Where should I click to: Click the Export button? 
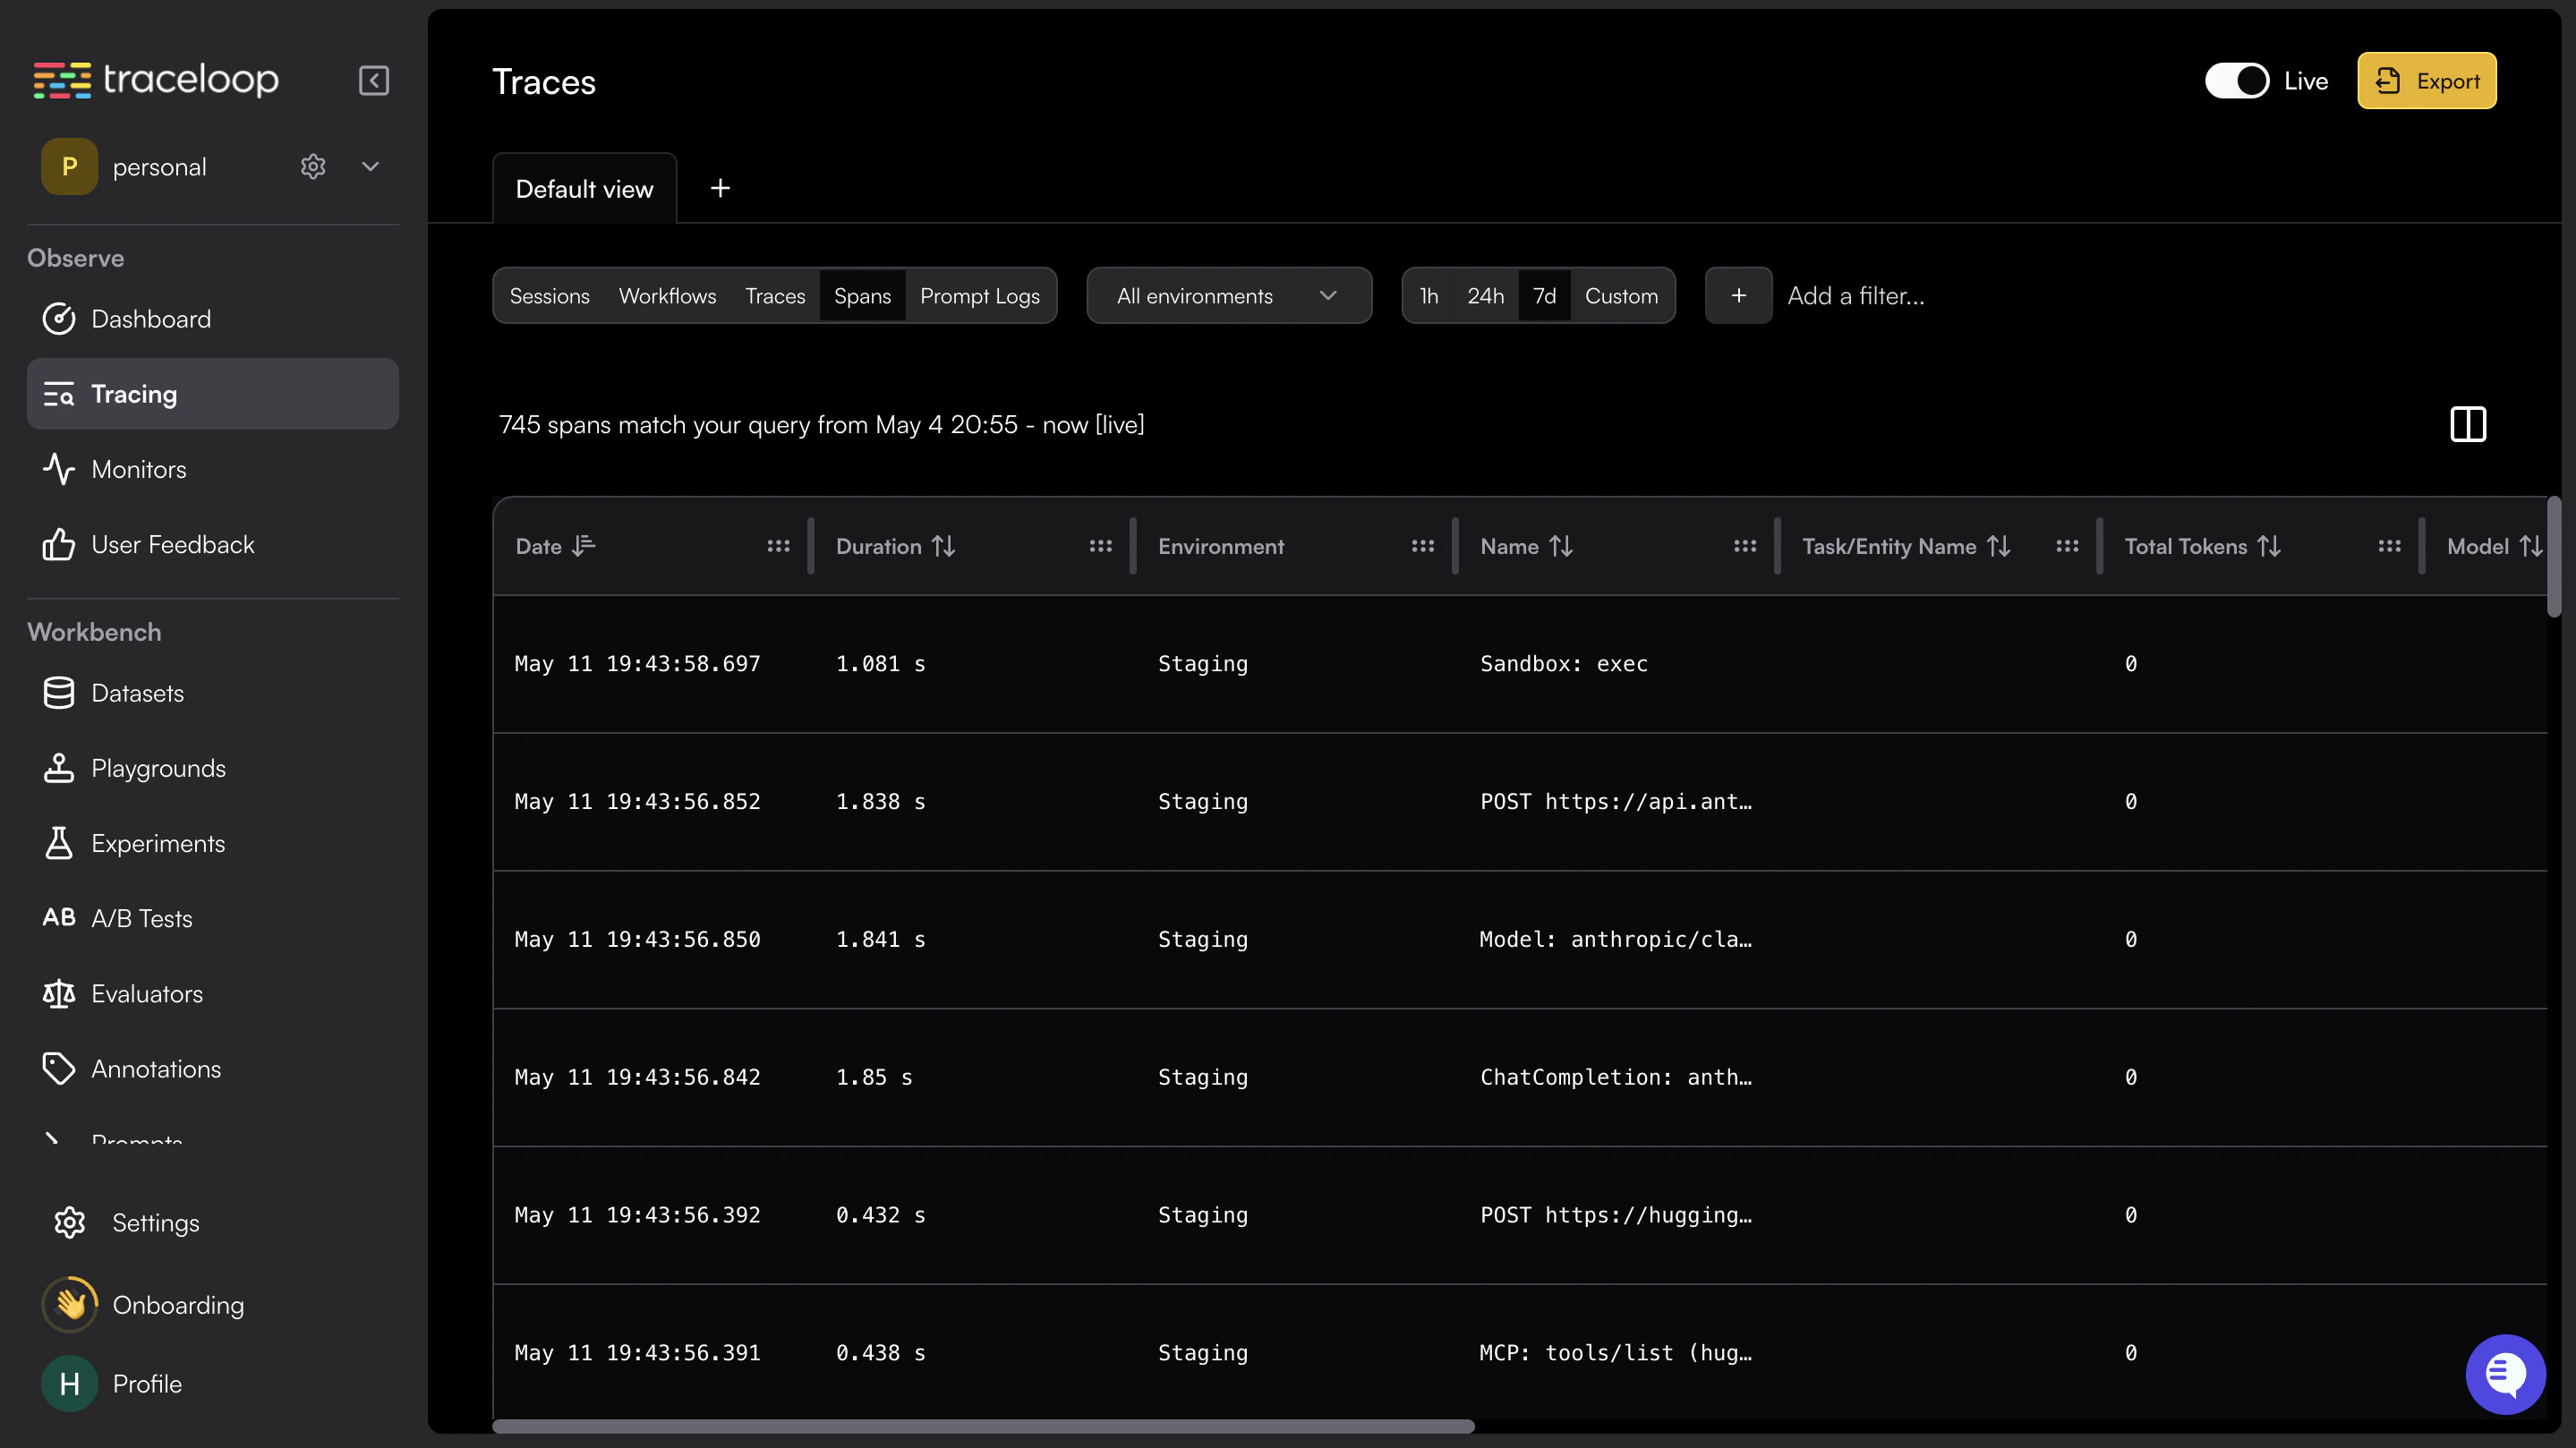[2426, 81]
